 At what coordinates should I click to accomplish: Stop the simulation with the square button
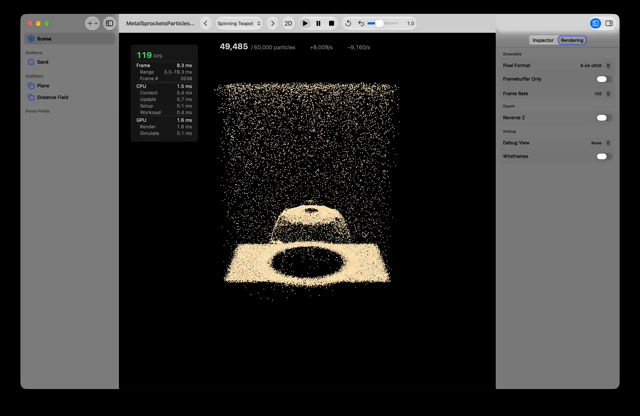click(x=331, y=23)
